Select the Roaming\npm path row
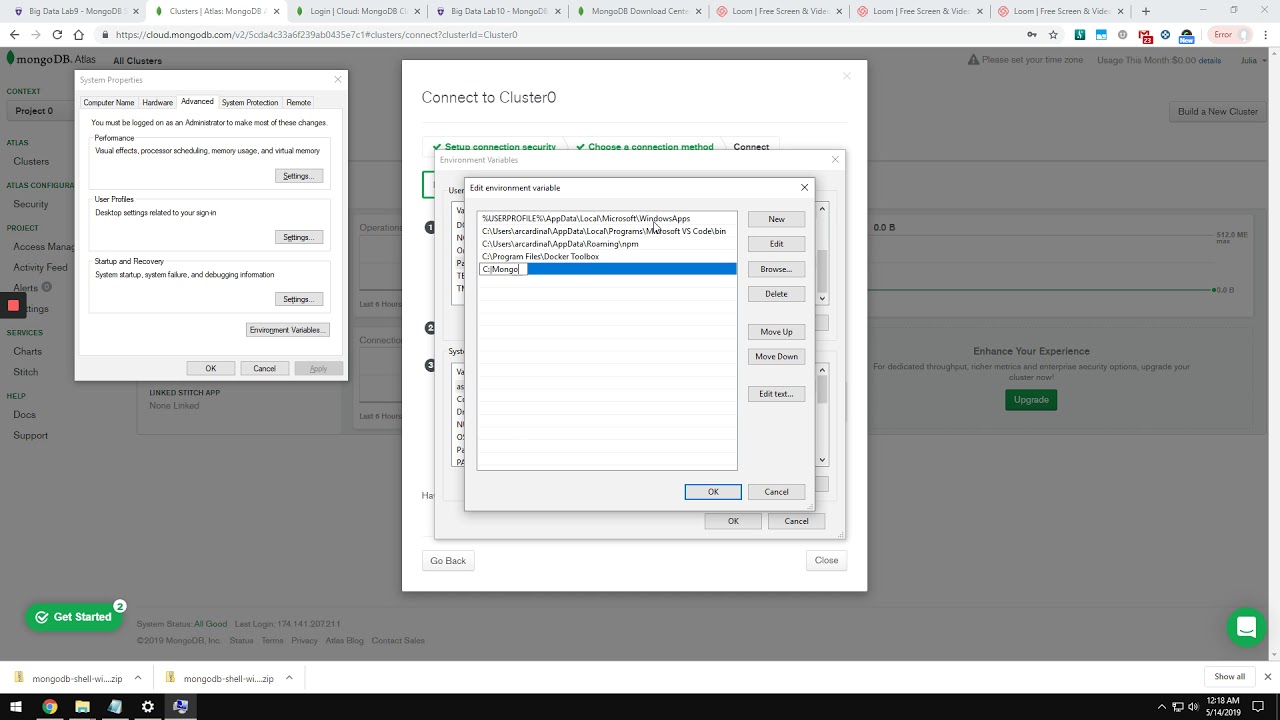The height and width of the screenshot is (720, 1280). tap(607, 244)
